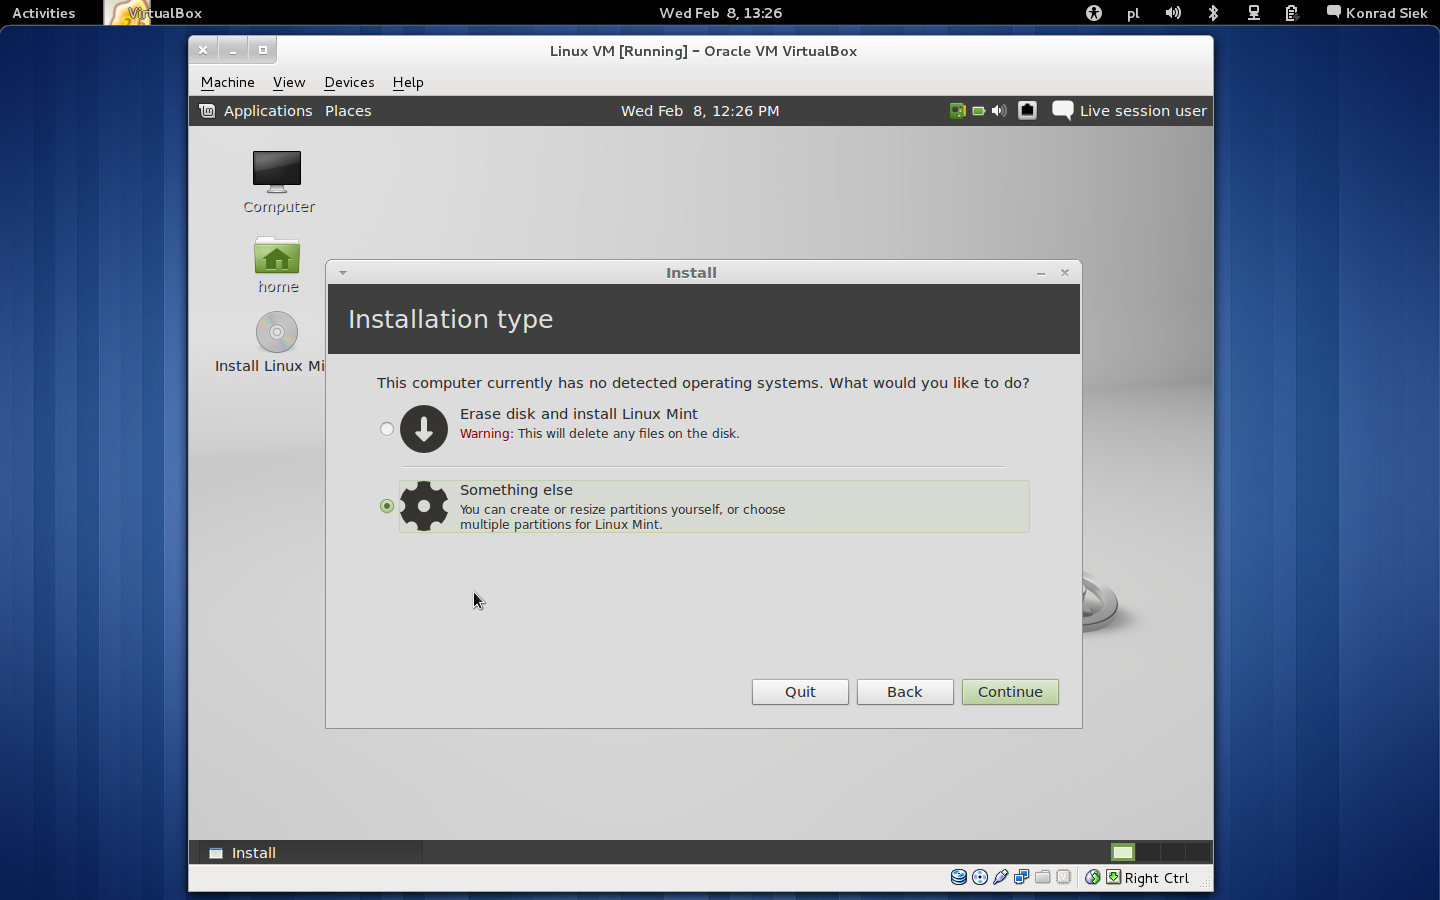Viewport: 1440px width, 900px height.
Task: Click the wired network icon in the guest panel
Action: coord(1027,111)
